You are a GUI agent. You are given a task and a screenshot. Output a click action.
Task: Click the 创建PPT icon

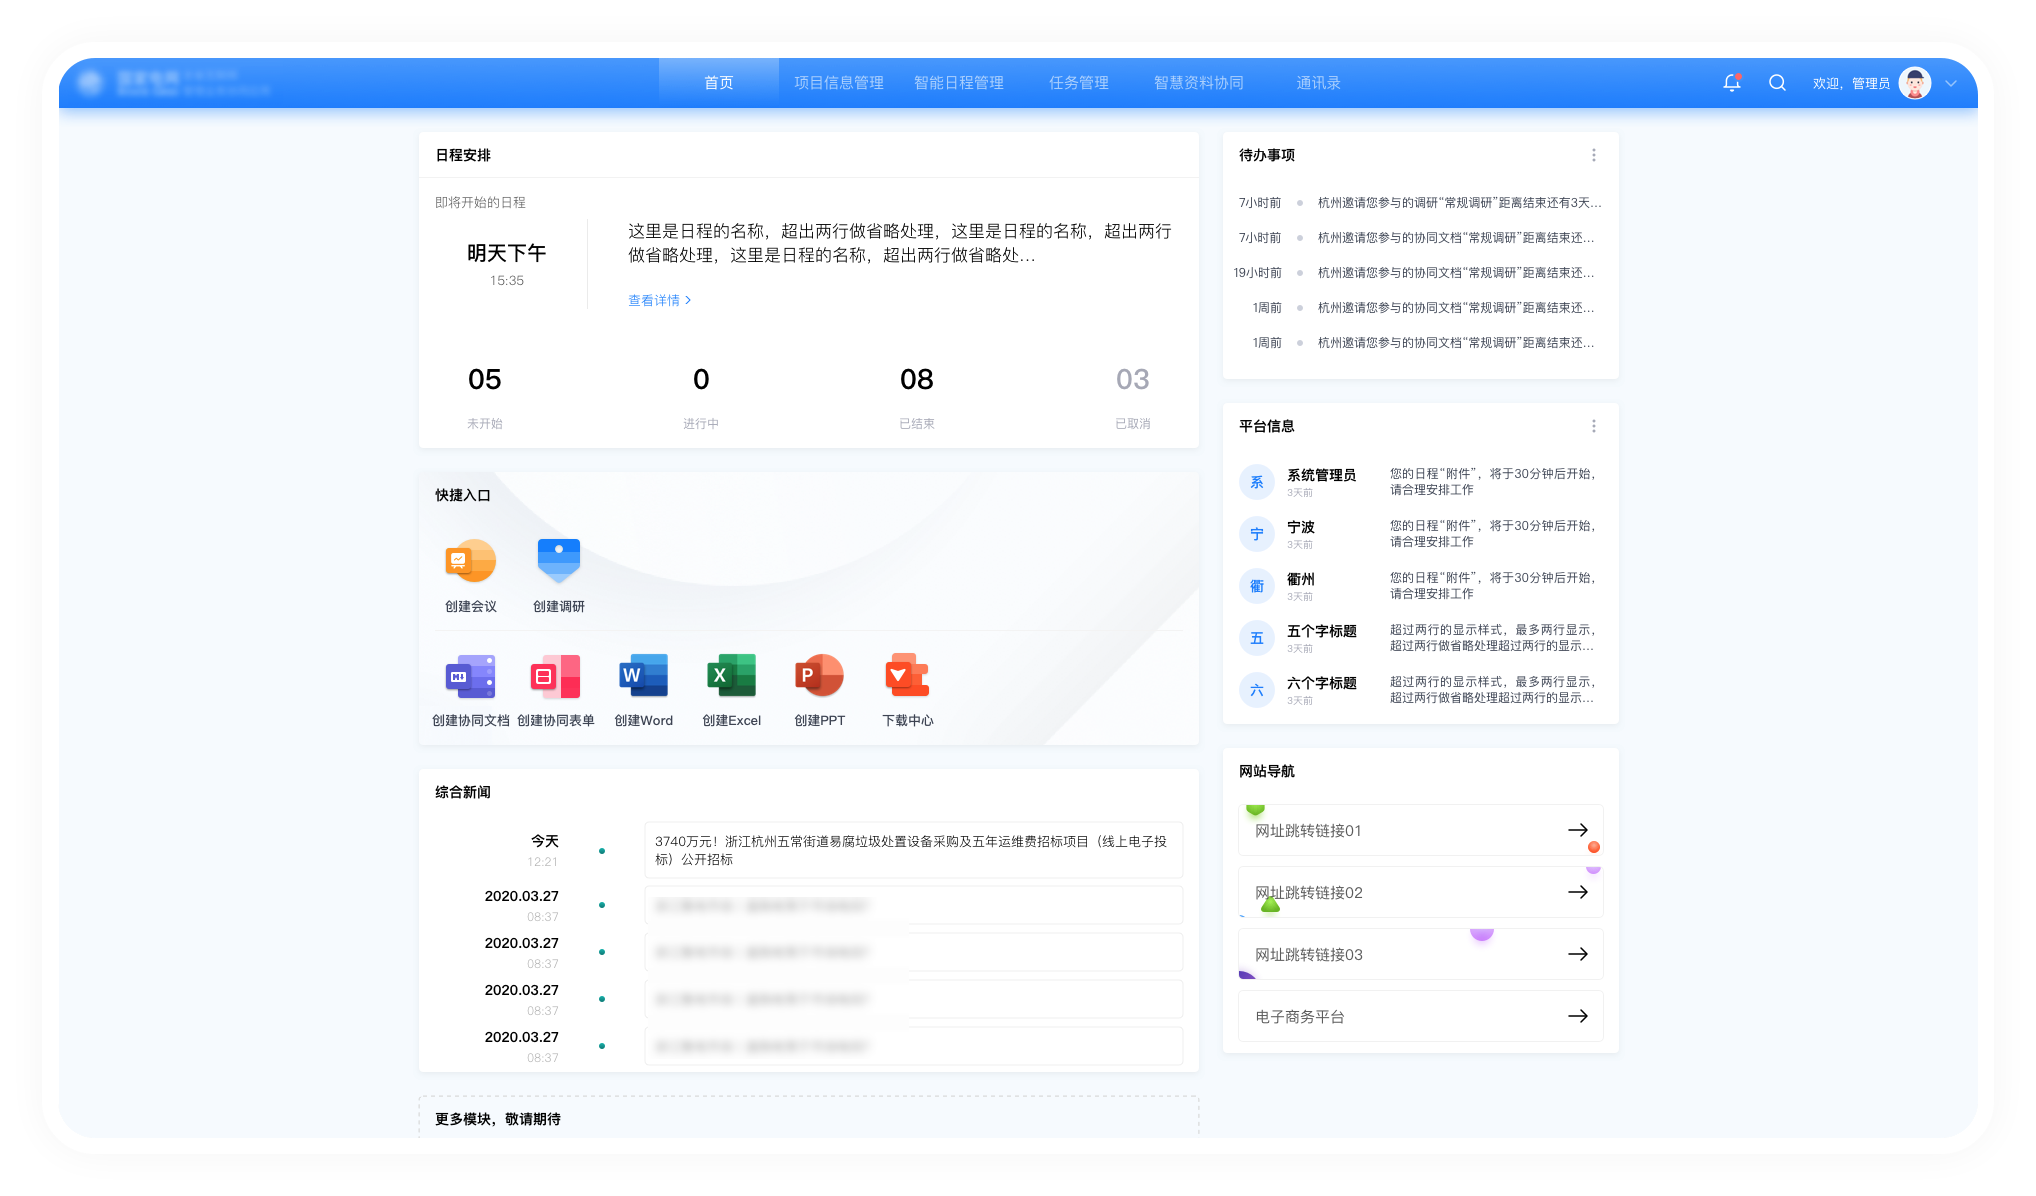coord(819,677)
